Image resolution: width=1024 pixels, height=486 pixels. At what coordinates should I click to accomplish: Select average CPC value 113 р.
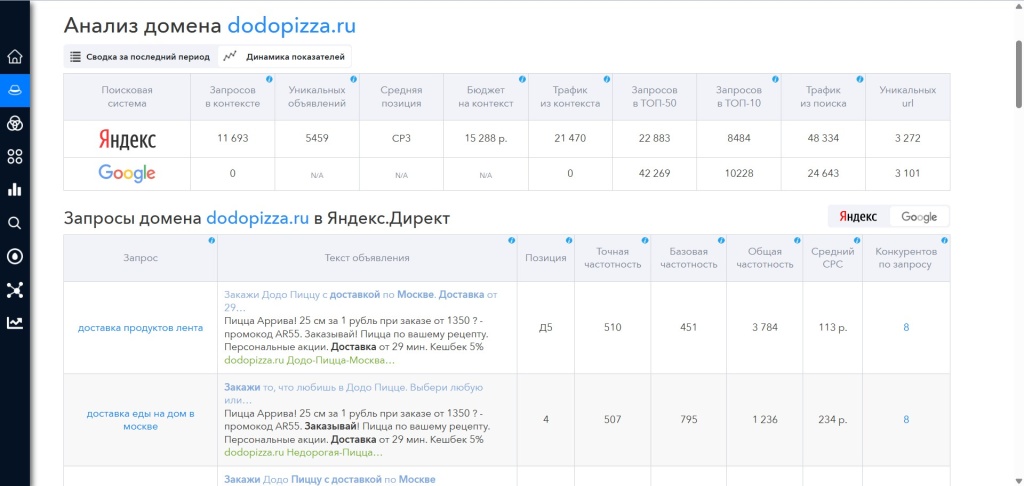tap(833, 328)
